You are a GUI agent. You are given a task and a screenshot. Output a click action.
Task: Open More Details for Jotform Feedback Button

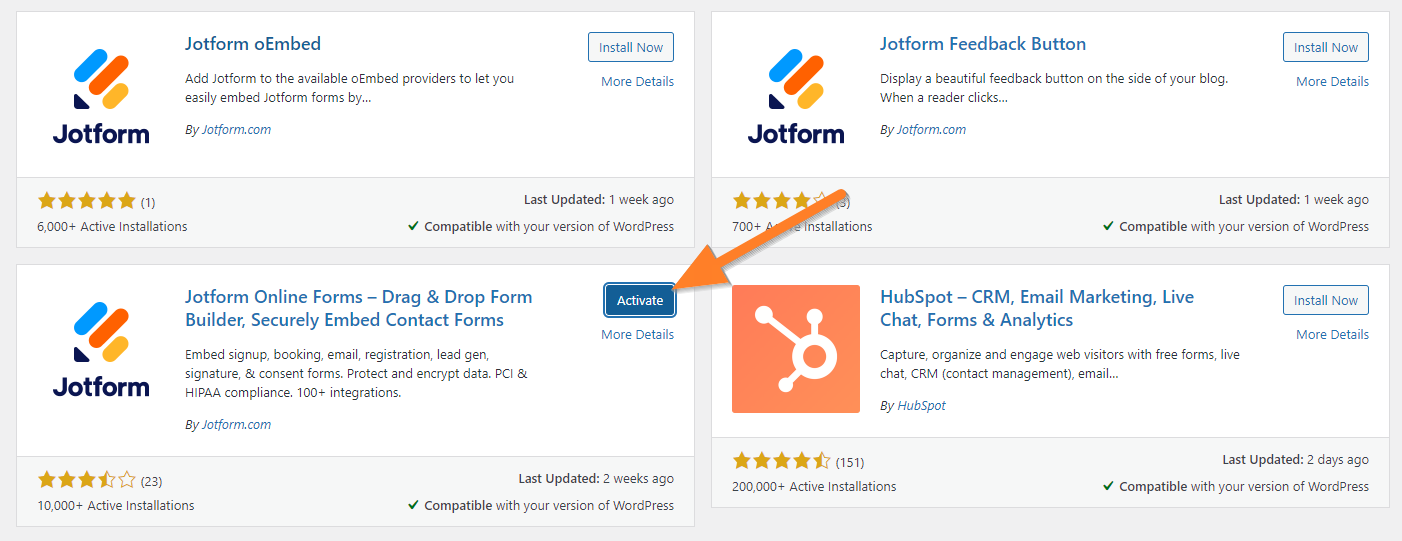tap(1332, 81)
